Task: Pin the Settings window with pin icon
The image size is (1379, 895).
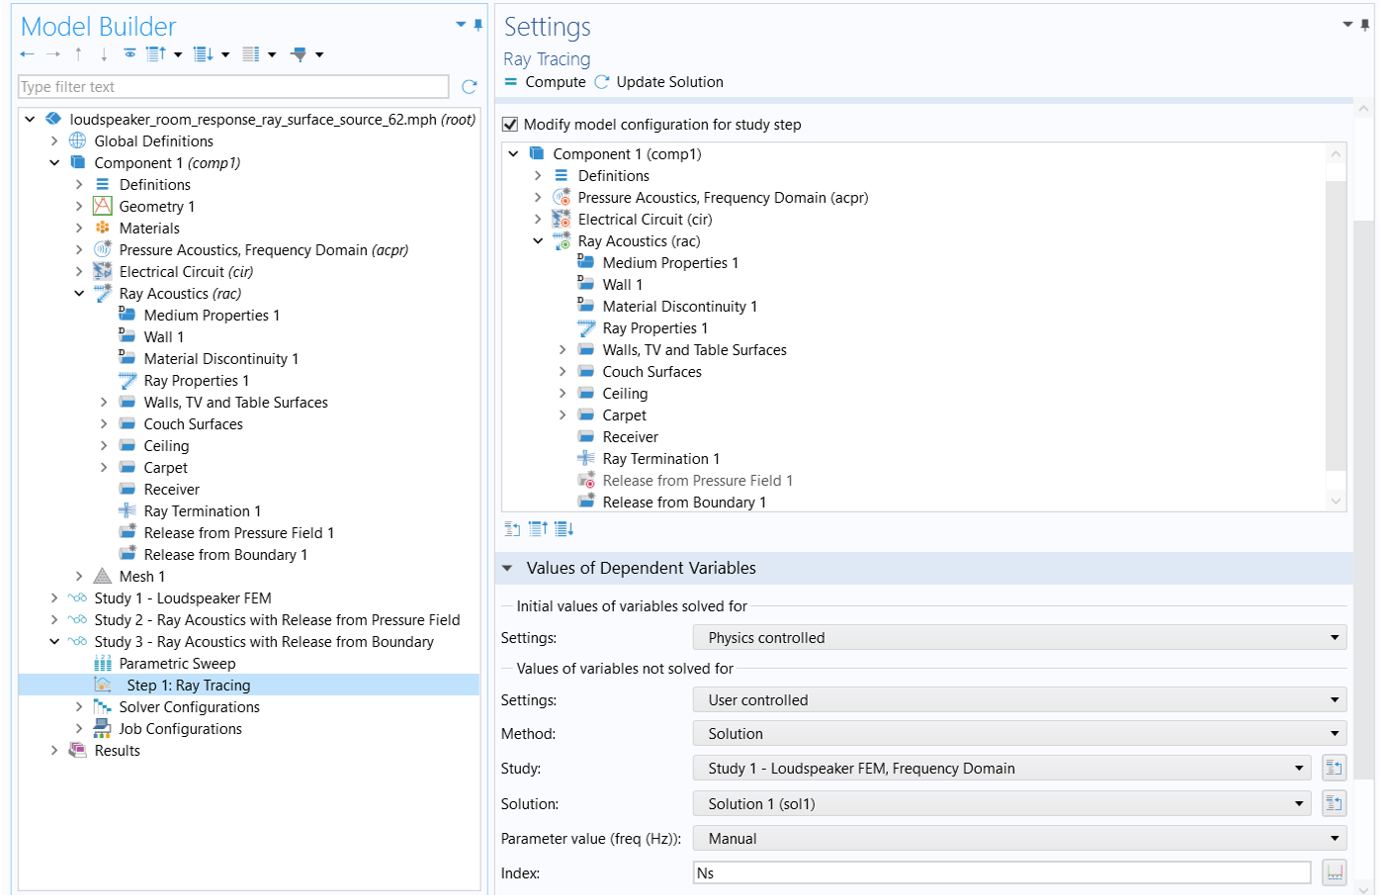Action: coord(1365,25)
